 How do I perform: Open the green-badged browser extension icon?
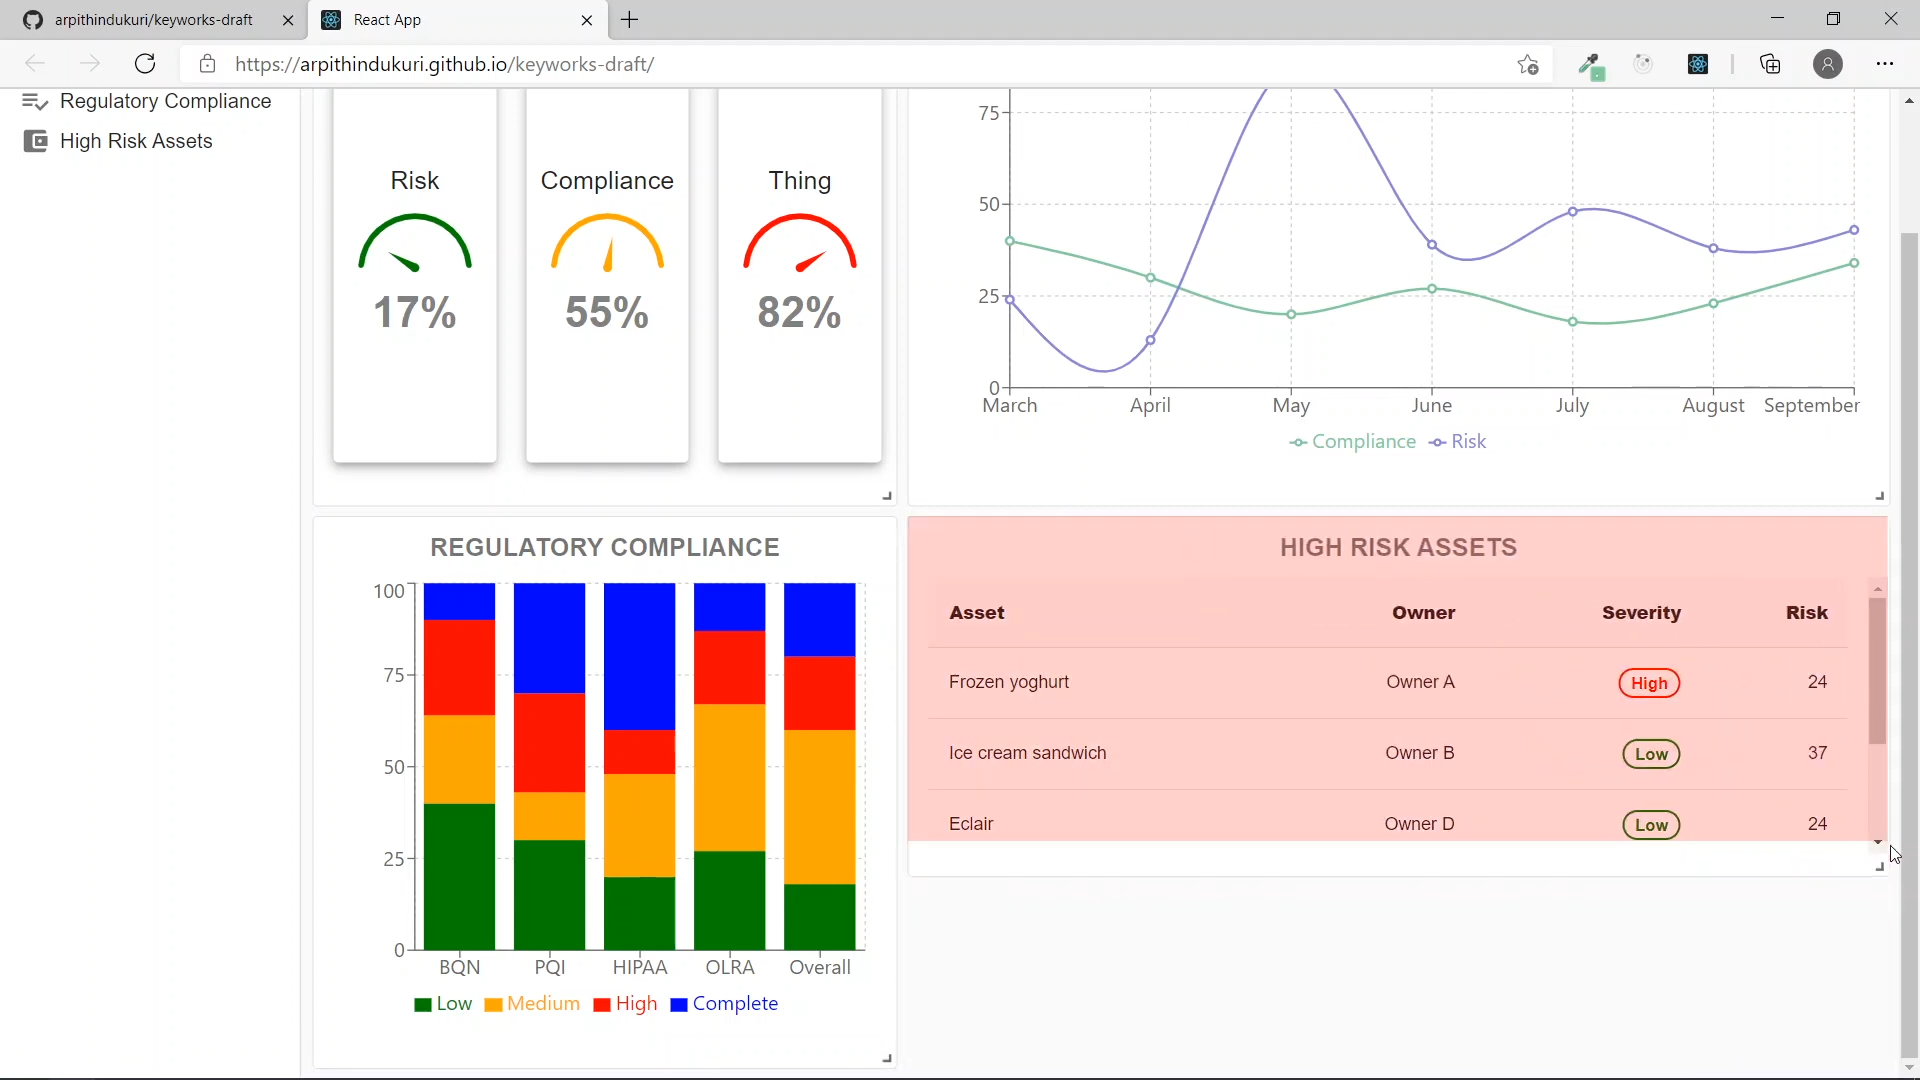1590,66
